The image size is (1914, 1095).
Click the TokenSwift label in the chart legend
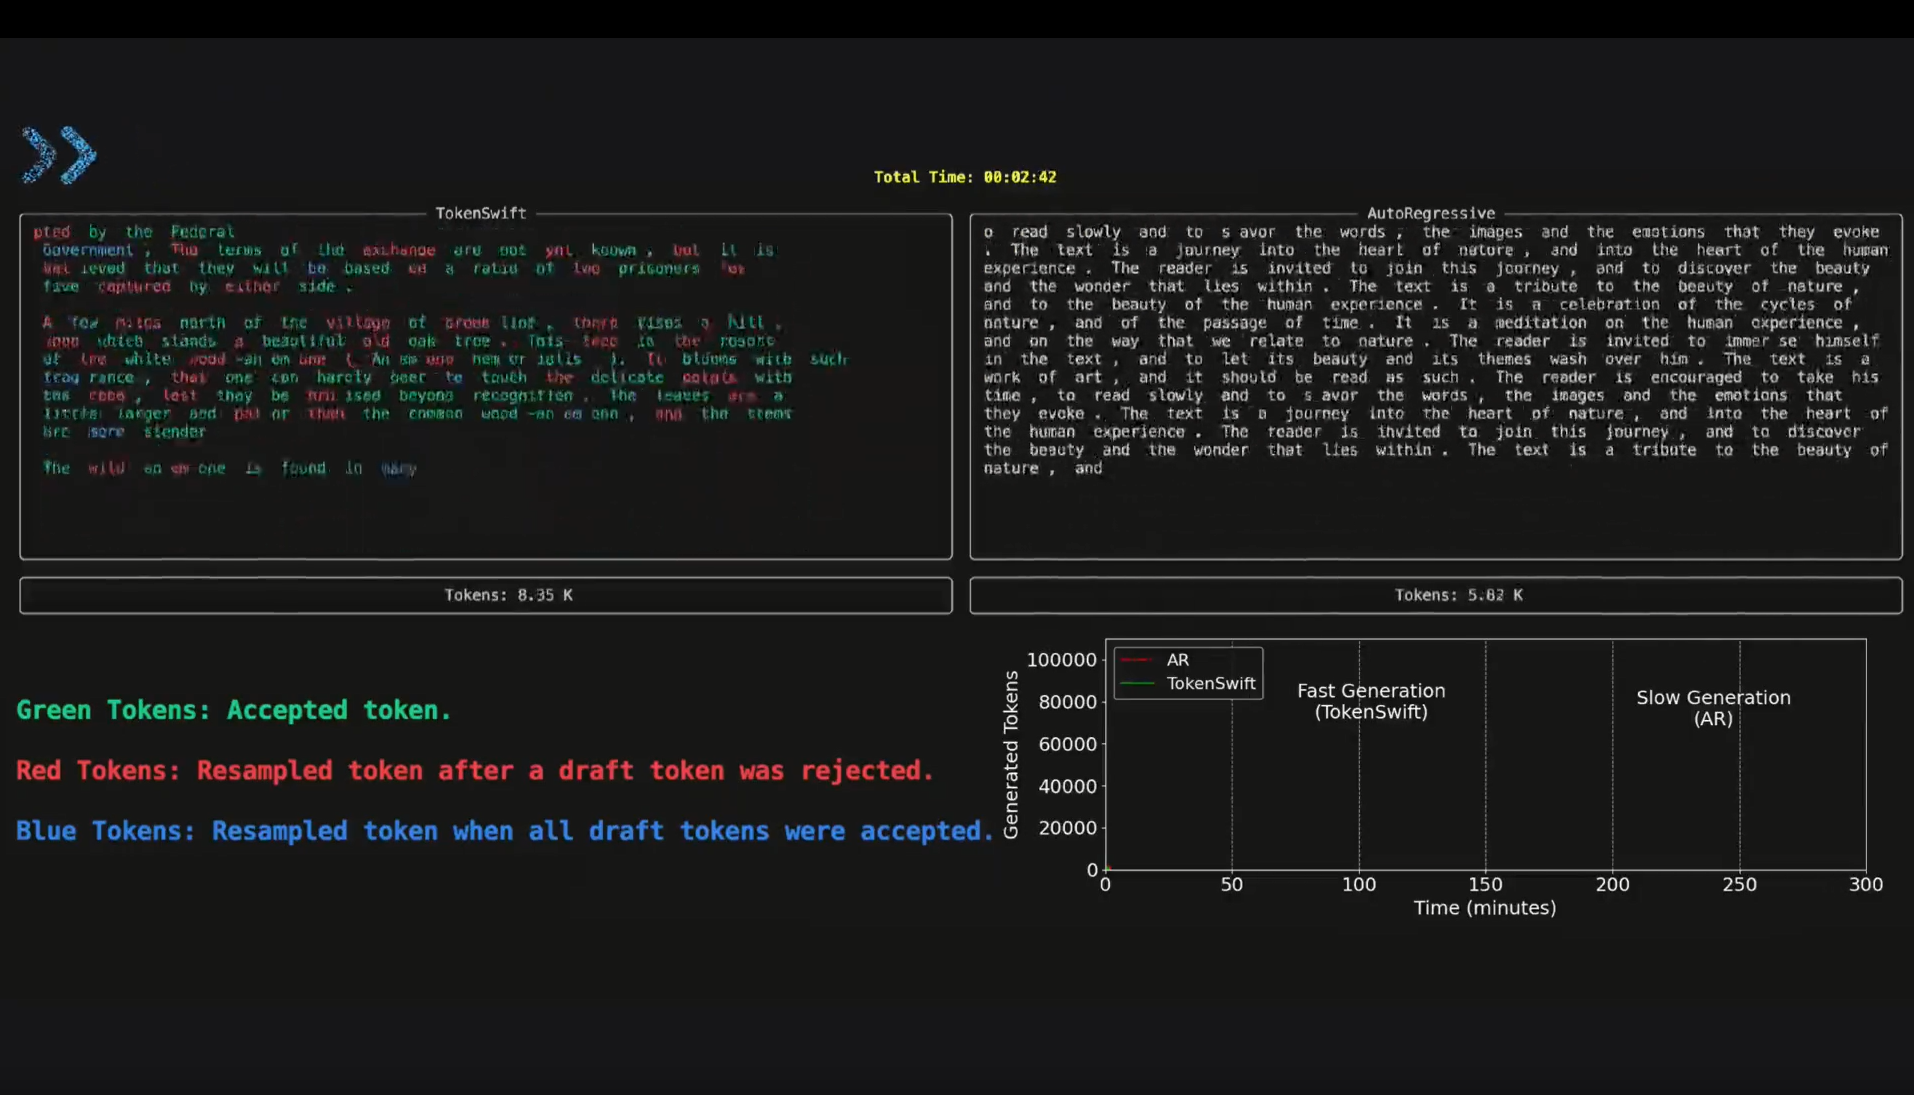pyautogui.click(x=1211, y=684)
